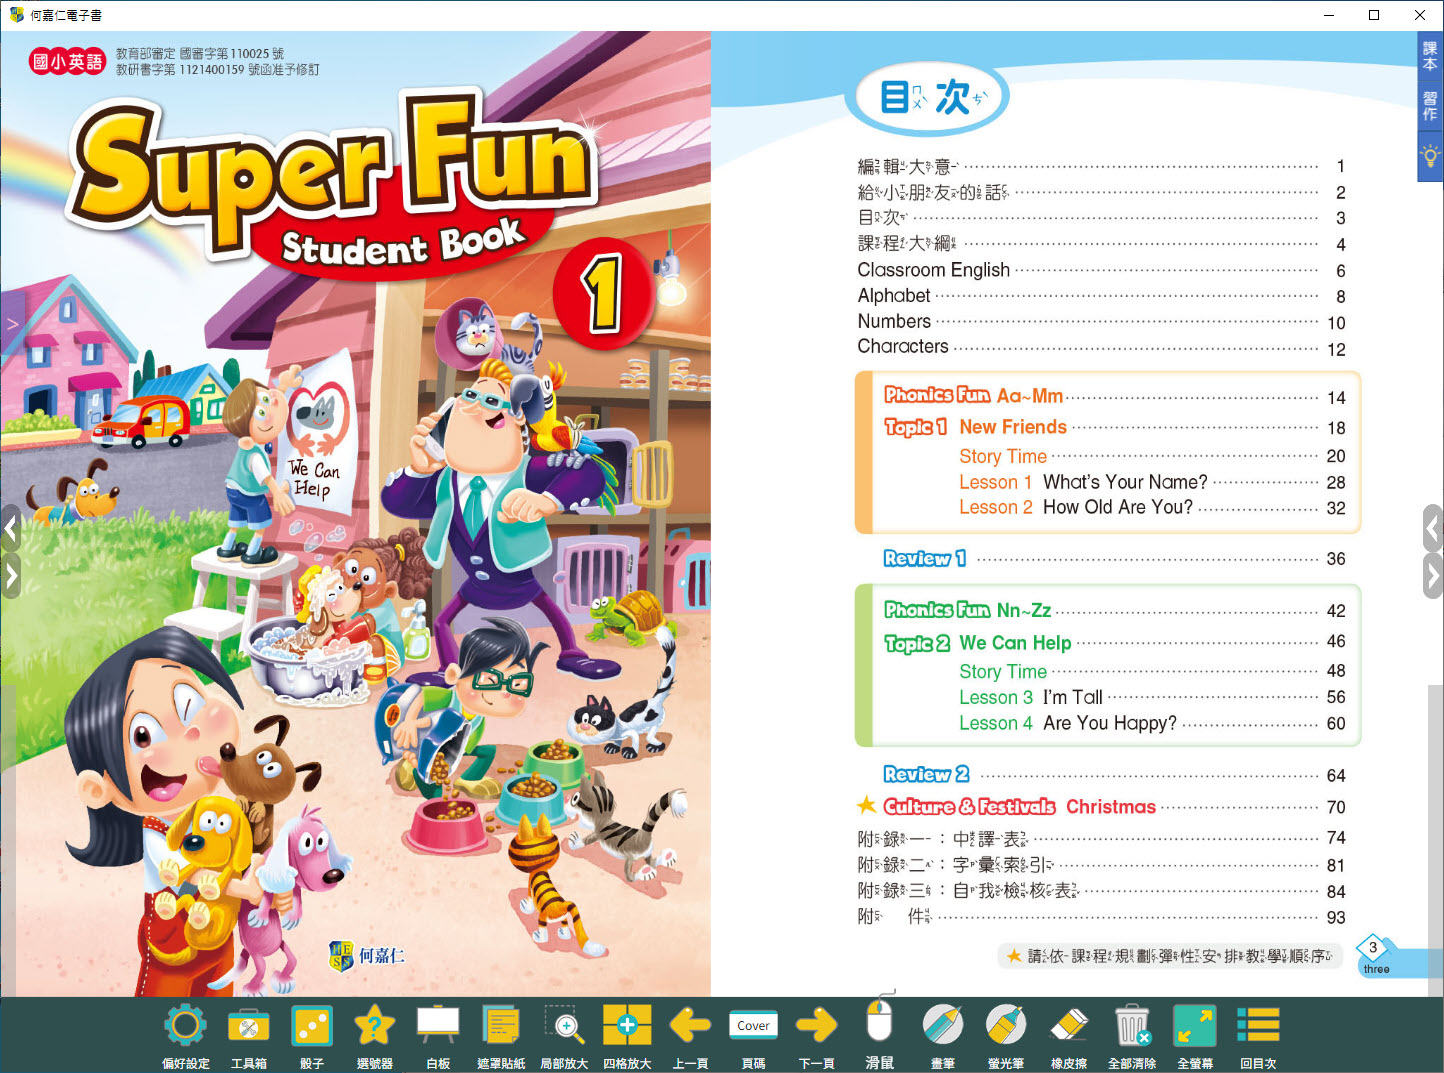
Task: Switch to the 課本 textbook tab
Action: pos(1430,56)
